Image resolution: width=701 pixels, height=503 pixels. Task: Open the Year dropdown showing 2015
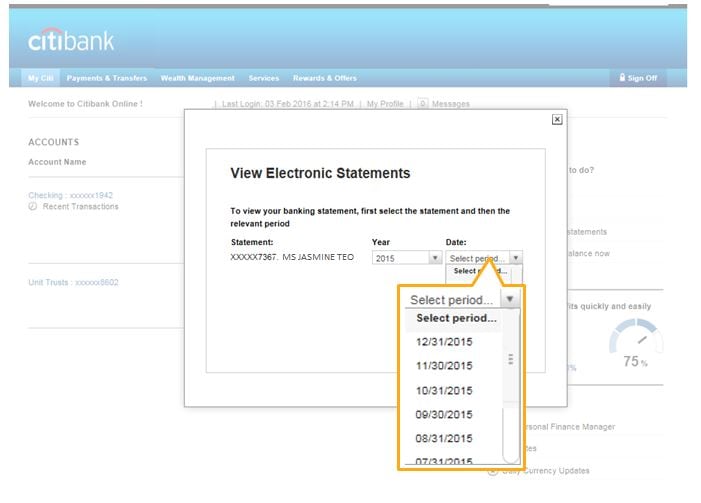(406, 258)
